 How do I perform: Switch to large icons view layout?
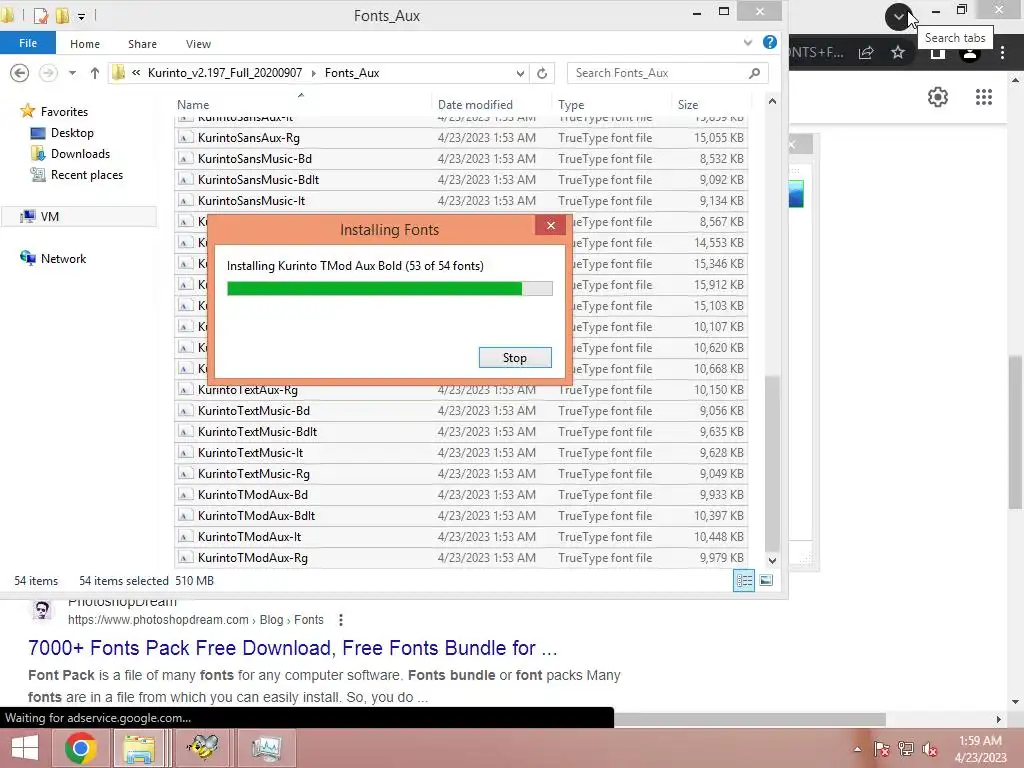tap(766, 581)
